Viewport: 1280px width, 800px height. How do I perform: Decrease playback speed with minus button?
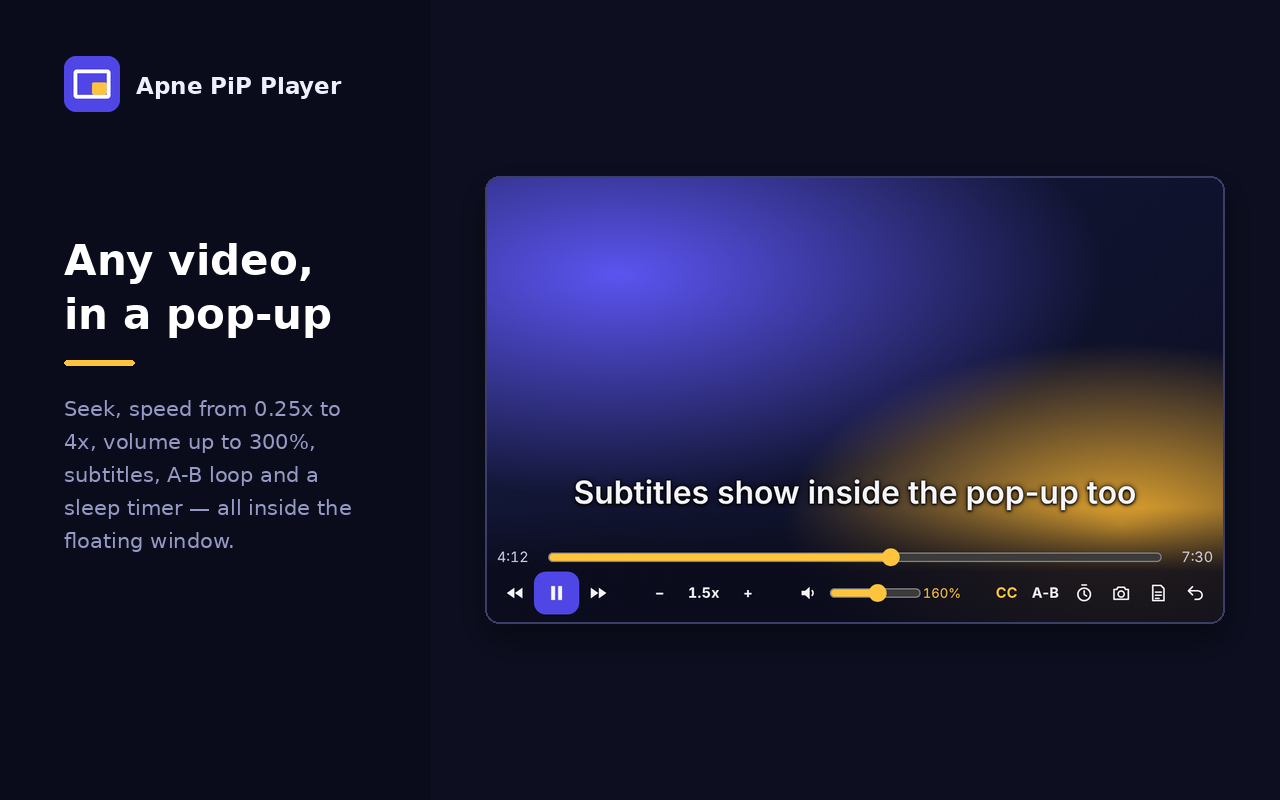[660, 593]
